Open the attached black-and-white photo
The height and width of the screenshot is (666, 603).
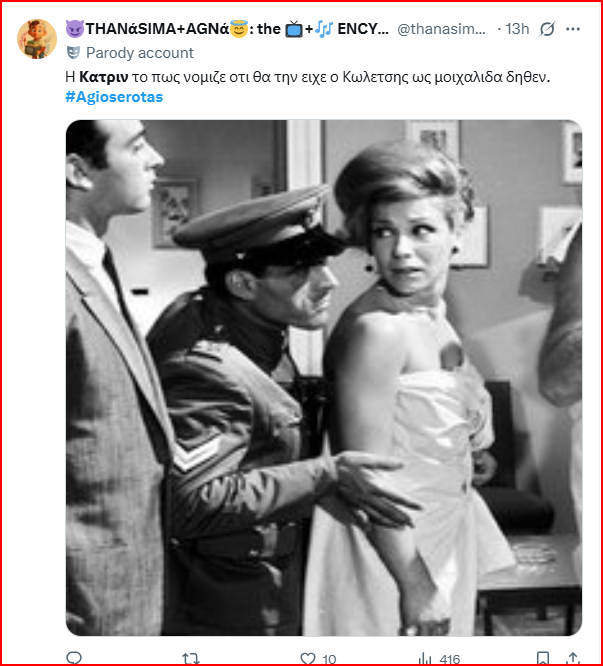click(324, 378)
